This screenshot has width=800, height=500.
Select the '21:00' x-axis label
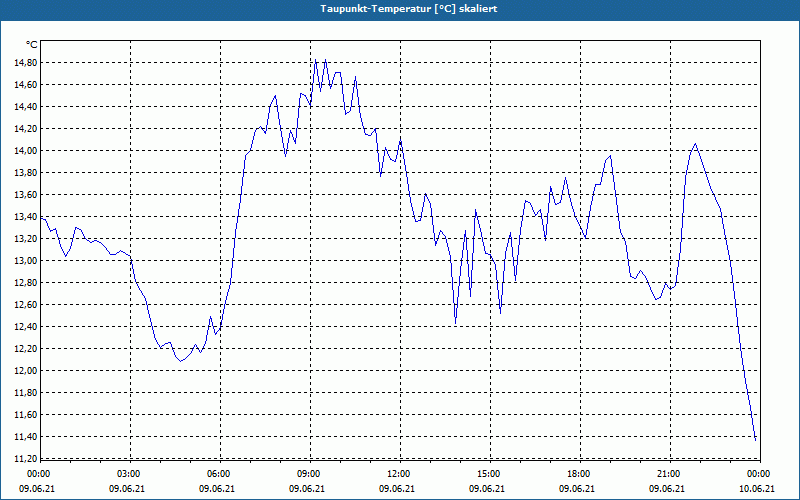coord(668,473)
